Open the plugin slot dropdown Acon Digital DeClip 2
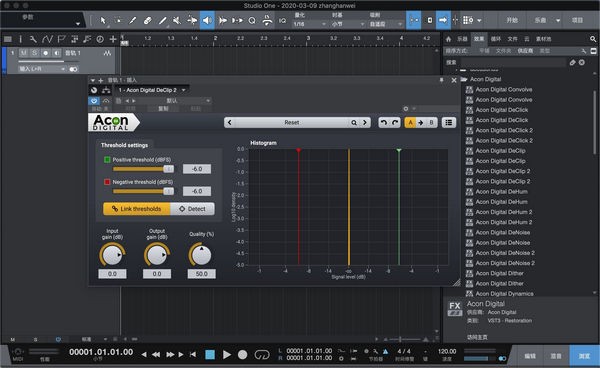 pos(152,90)
